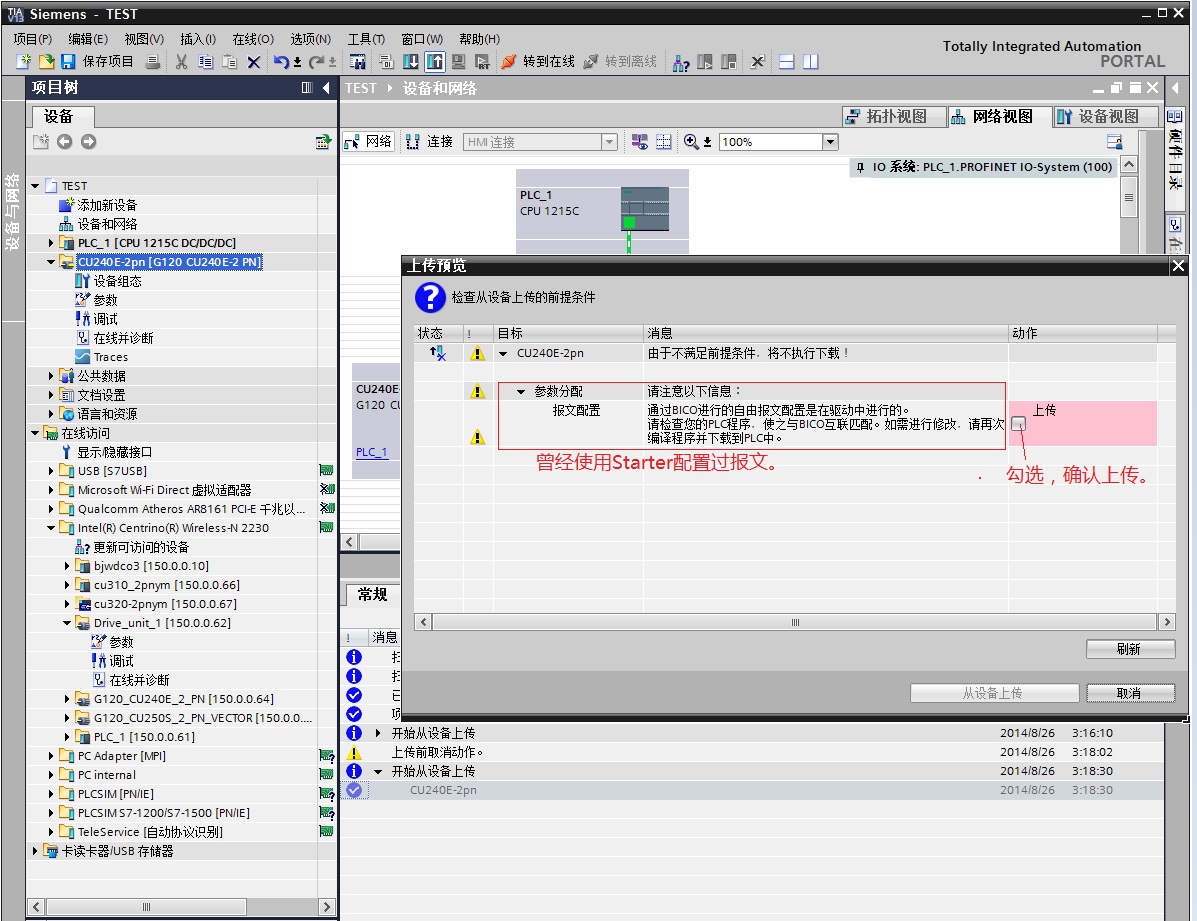Click the PLC_1 device thumbnail in network view
This screenshot has height=921, width=1197.
(x=644, y=208)
